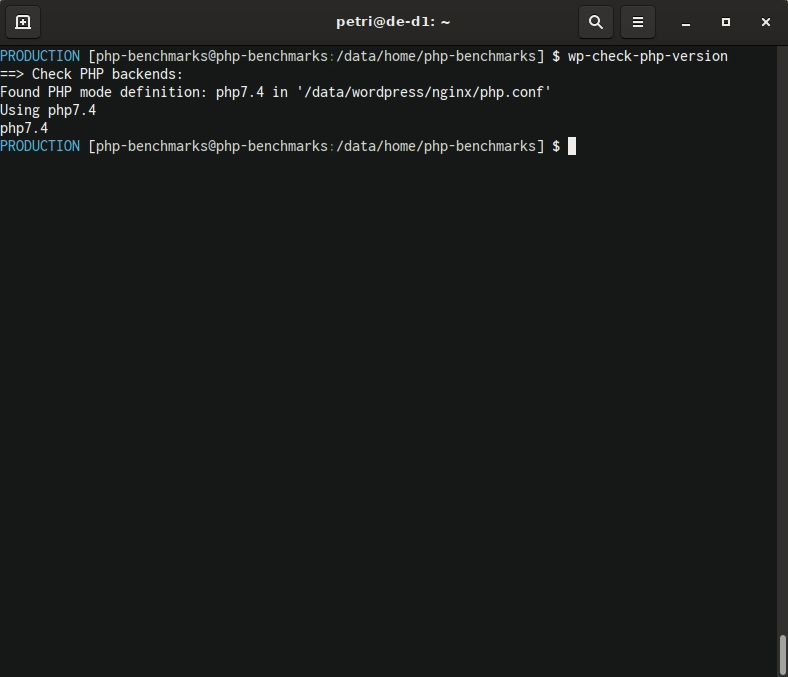Viewport: 788px width, 677px height.
Task: Click the standalone 'php7.4' output line
Action: tap(24, 129)
